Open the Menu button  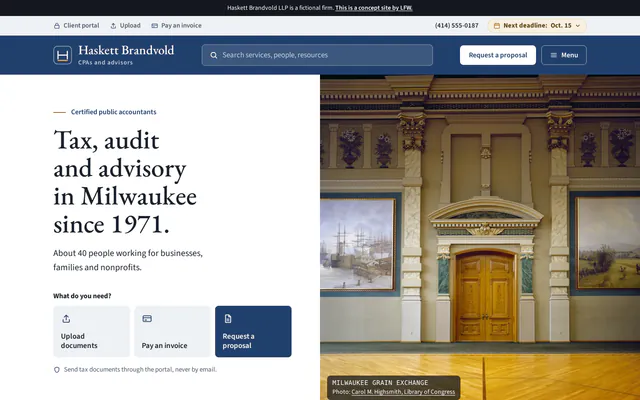click(564, 55)
